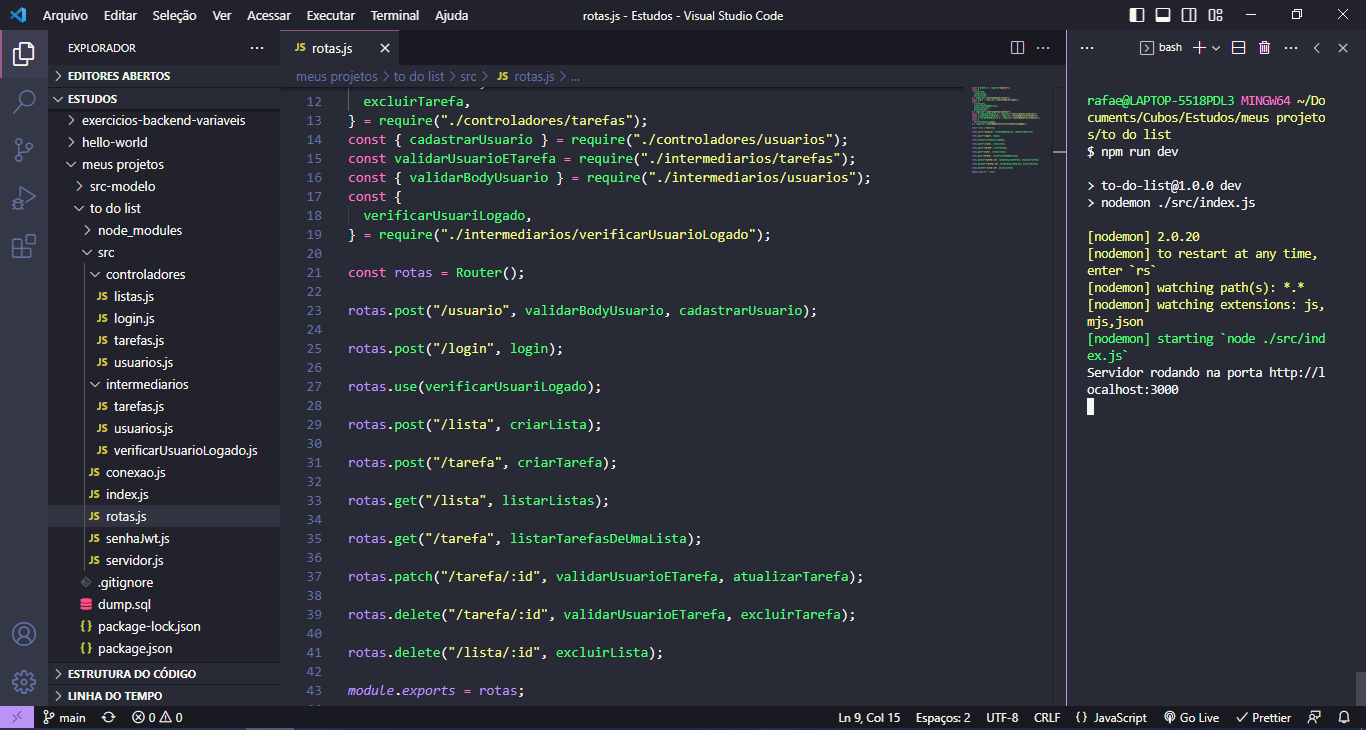The image size is (1366, 730).
Task: Split the terminal pane
Action: [x=1237, y=46]
